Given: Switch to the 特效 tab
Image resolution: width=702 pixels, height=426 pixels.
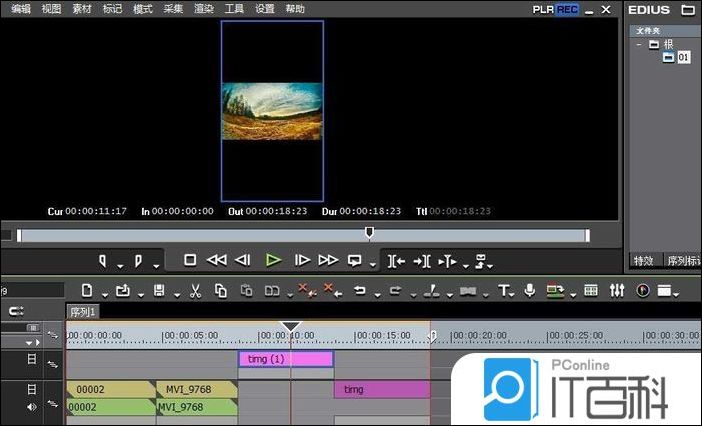Looking at the screenshot, I should point(642,261).
